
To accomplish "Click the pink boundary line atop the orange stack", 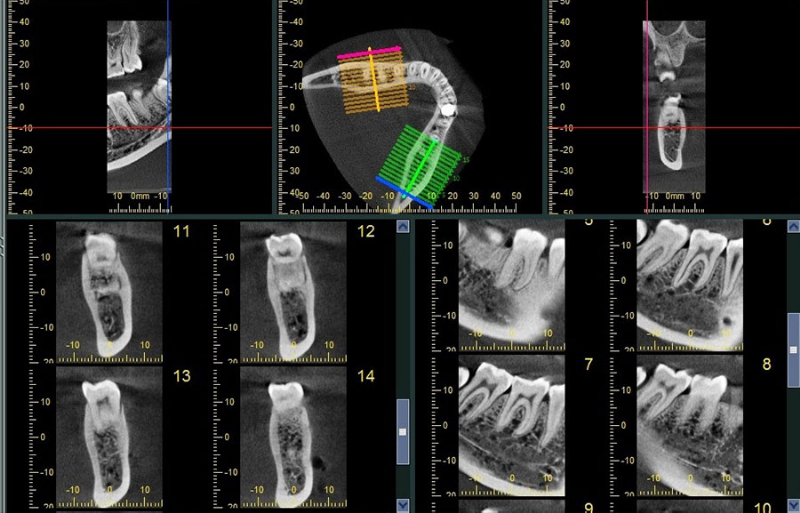I will [x=369, y=52].
